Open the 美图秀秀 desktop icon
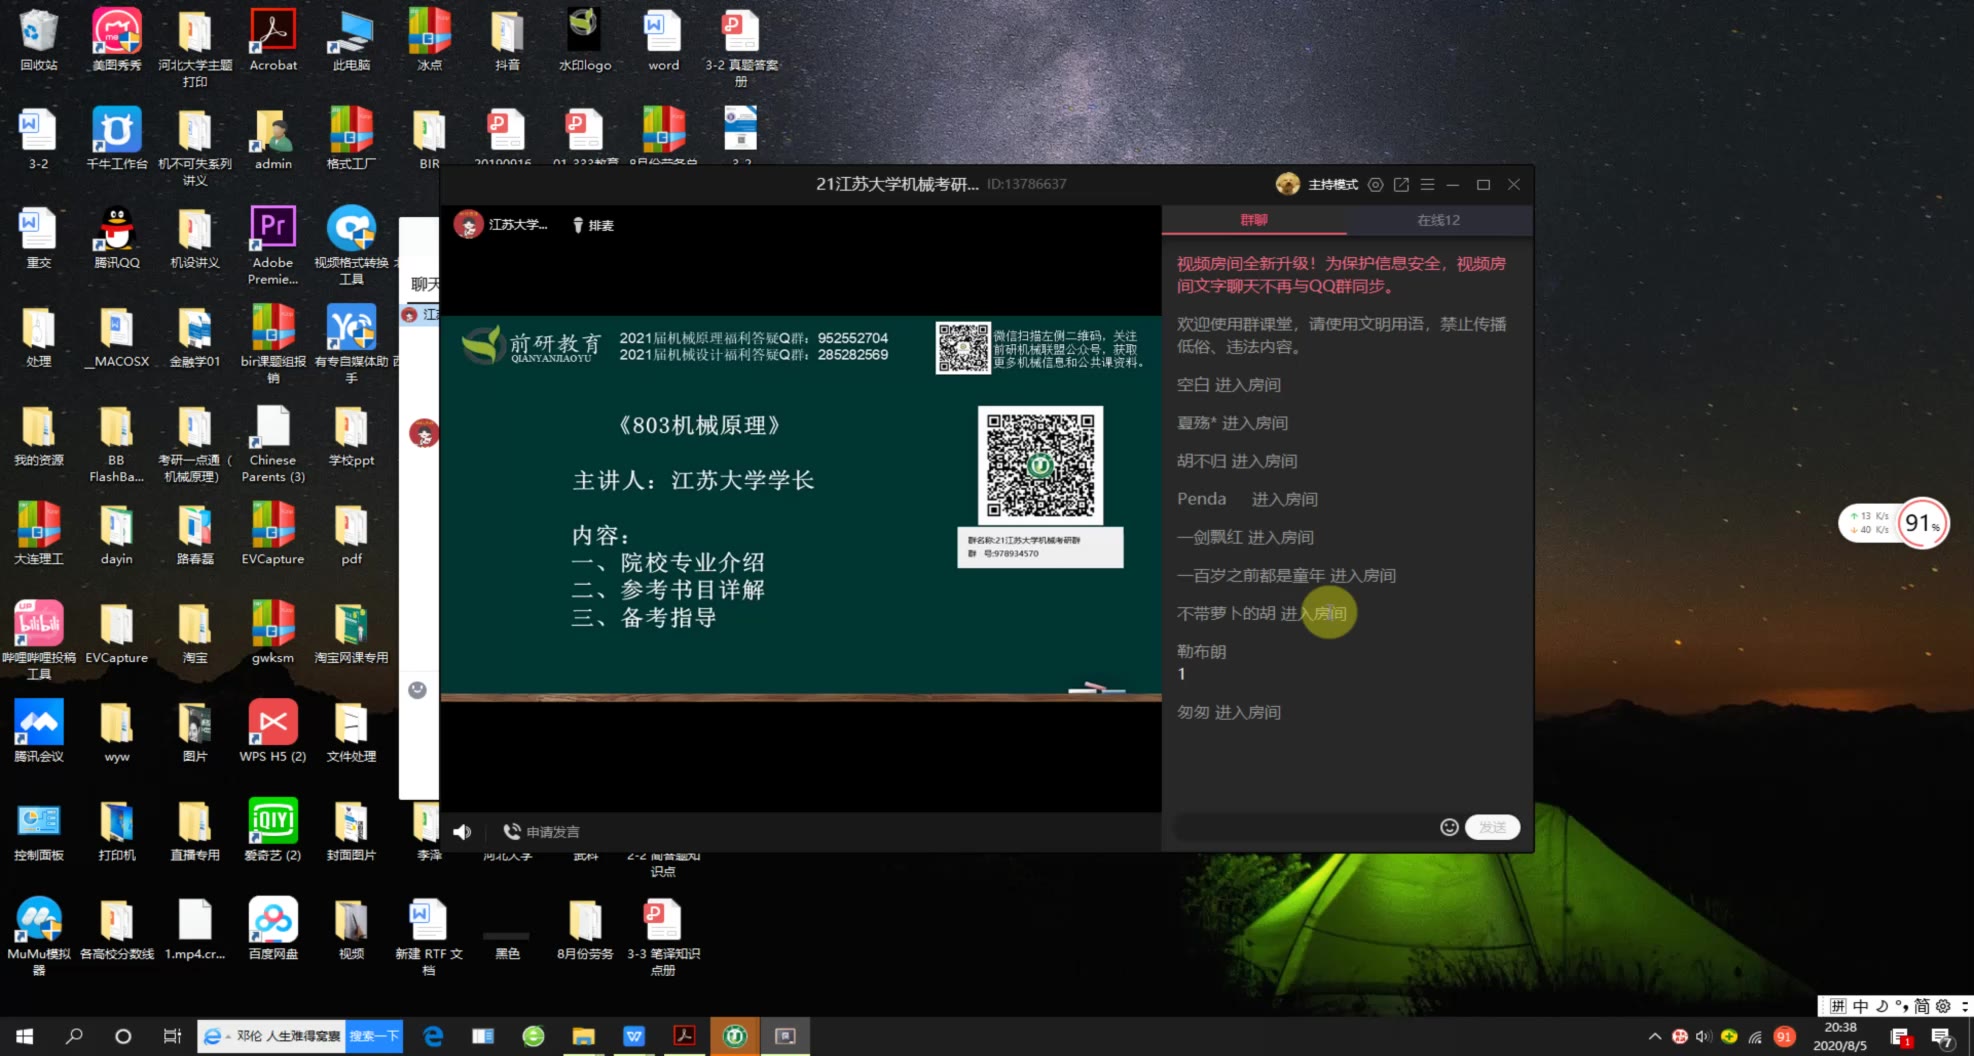 pos(117,40)
